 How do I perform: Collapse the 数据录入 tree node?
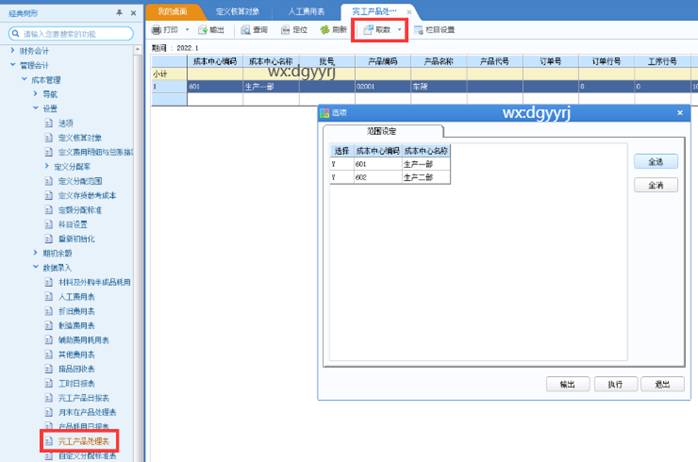[36, 268]
